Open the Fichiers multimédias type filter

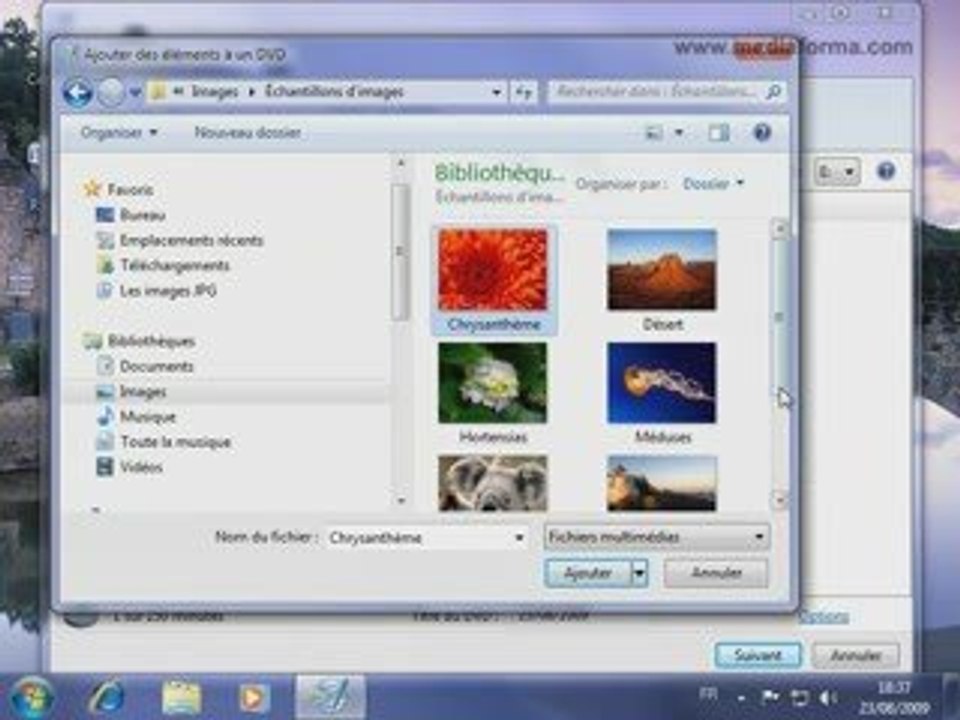coord(656,537)
